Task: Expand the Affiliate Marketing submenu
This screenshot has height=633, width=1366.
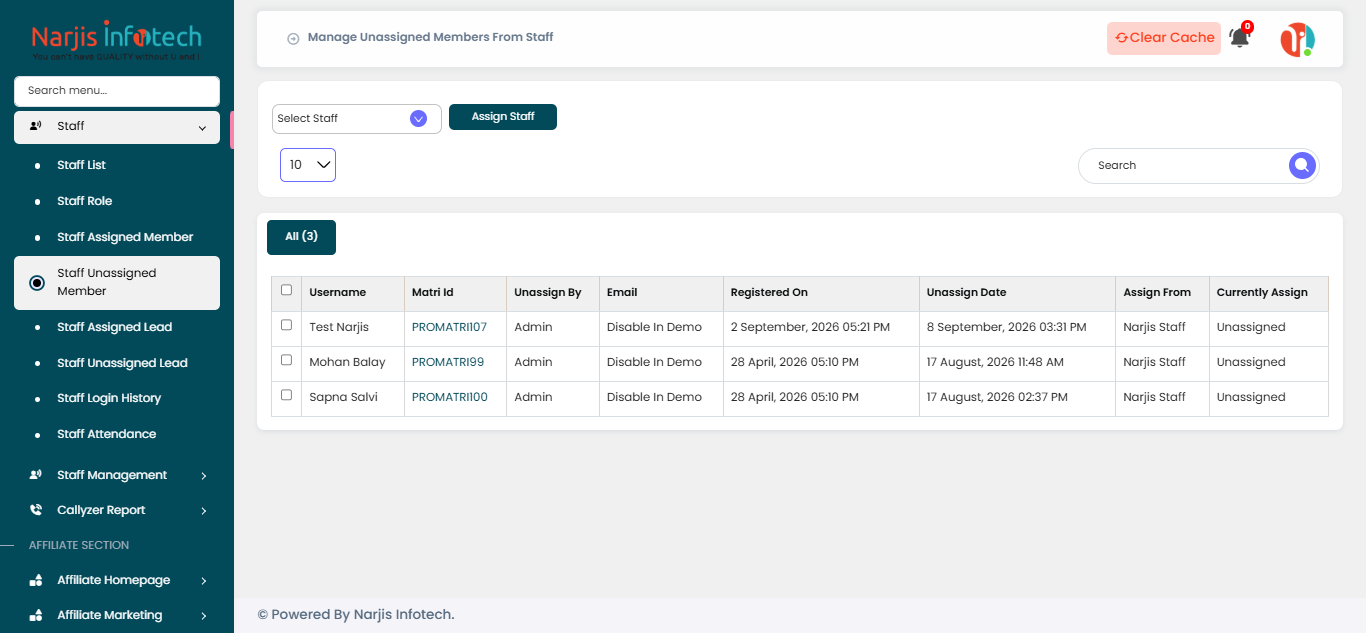Action: 117,615
